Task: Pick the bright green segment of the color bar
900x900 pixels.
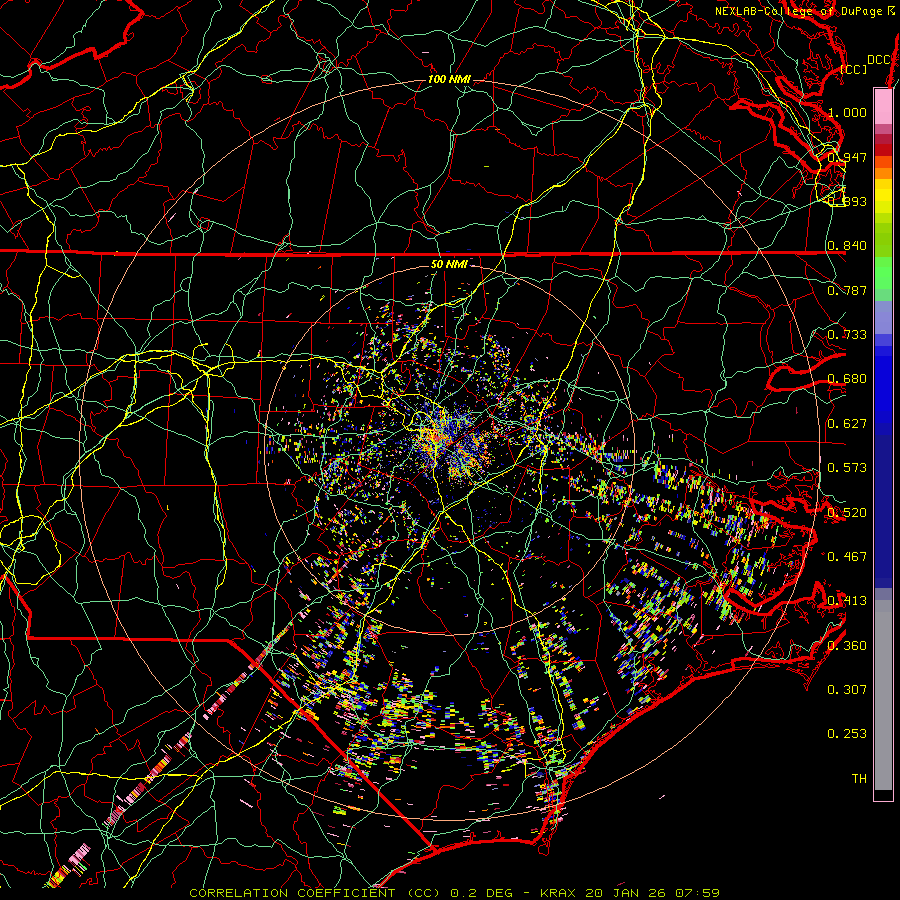Action: click(883, 273)
